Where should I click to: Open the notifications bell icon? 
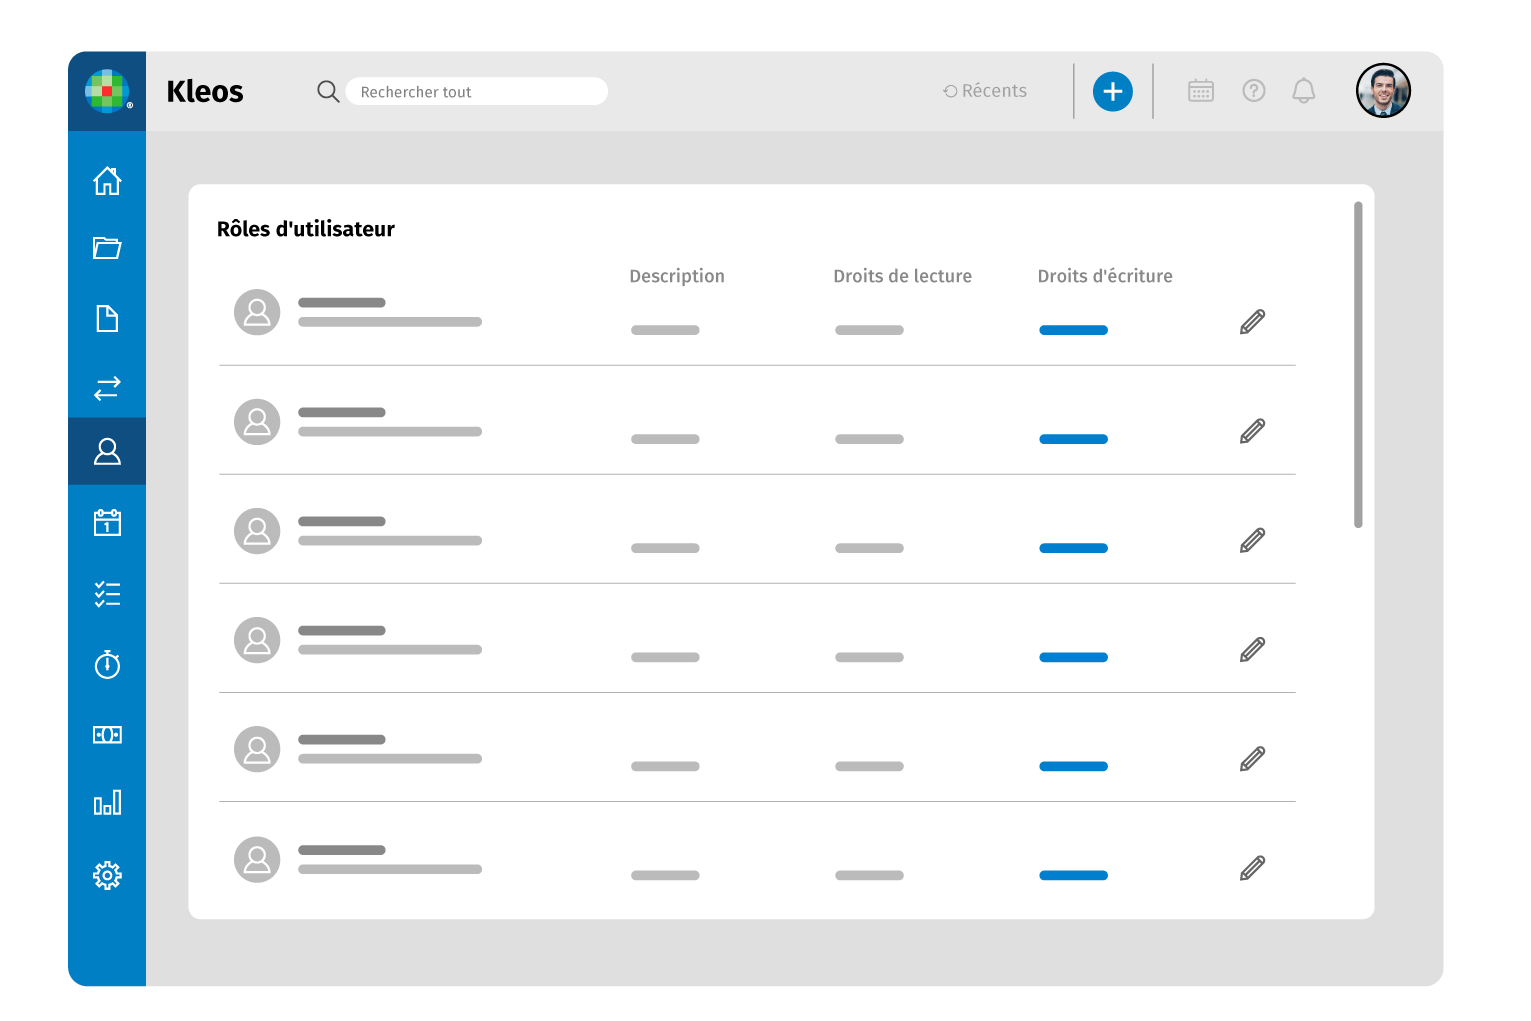[x=1303, y=91]
